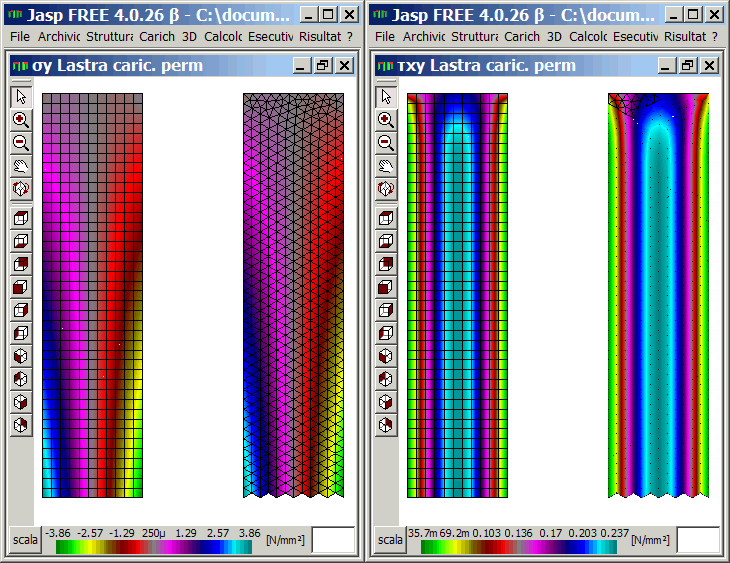Set left-face cube view in τxy window
Screen dimensions: 730x563
click(x=386, y=333)
